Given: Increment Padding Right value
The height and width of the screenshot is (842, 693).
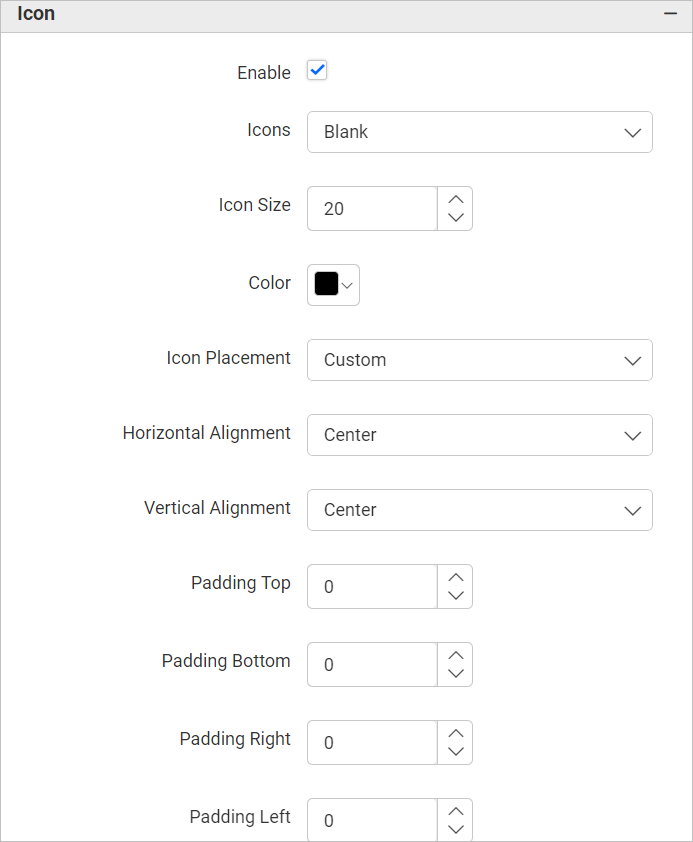Looking at the screenshot, I should 456,732.
